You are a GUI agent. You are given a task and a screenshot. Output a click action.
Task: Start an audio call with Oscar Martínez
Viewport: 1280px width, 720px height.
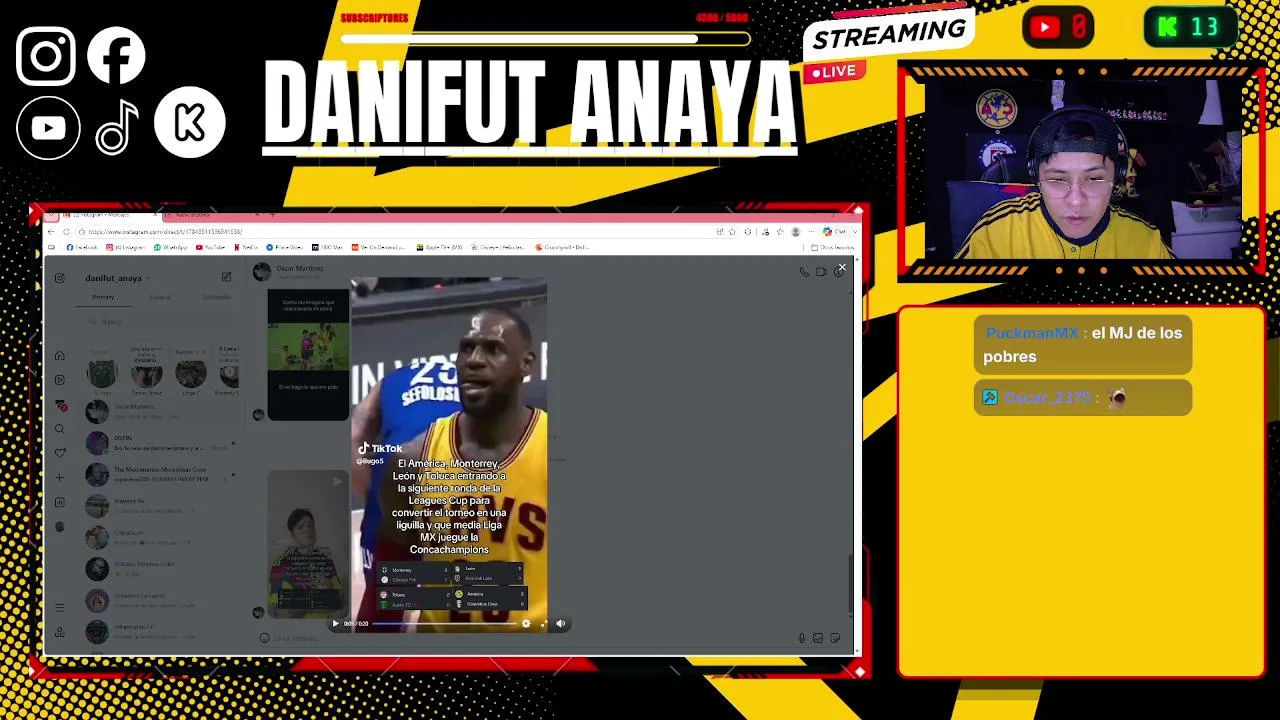pos(804,272)
